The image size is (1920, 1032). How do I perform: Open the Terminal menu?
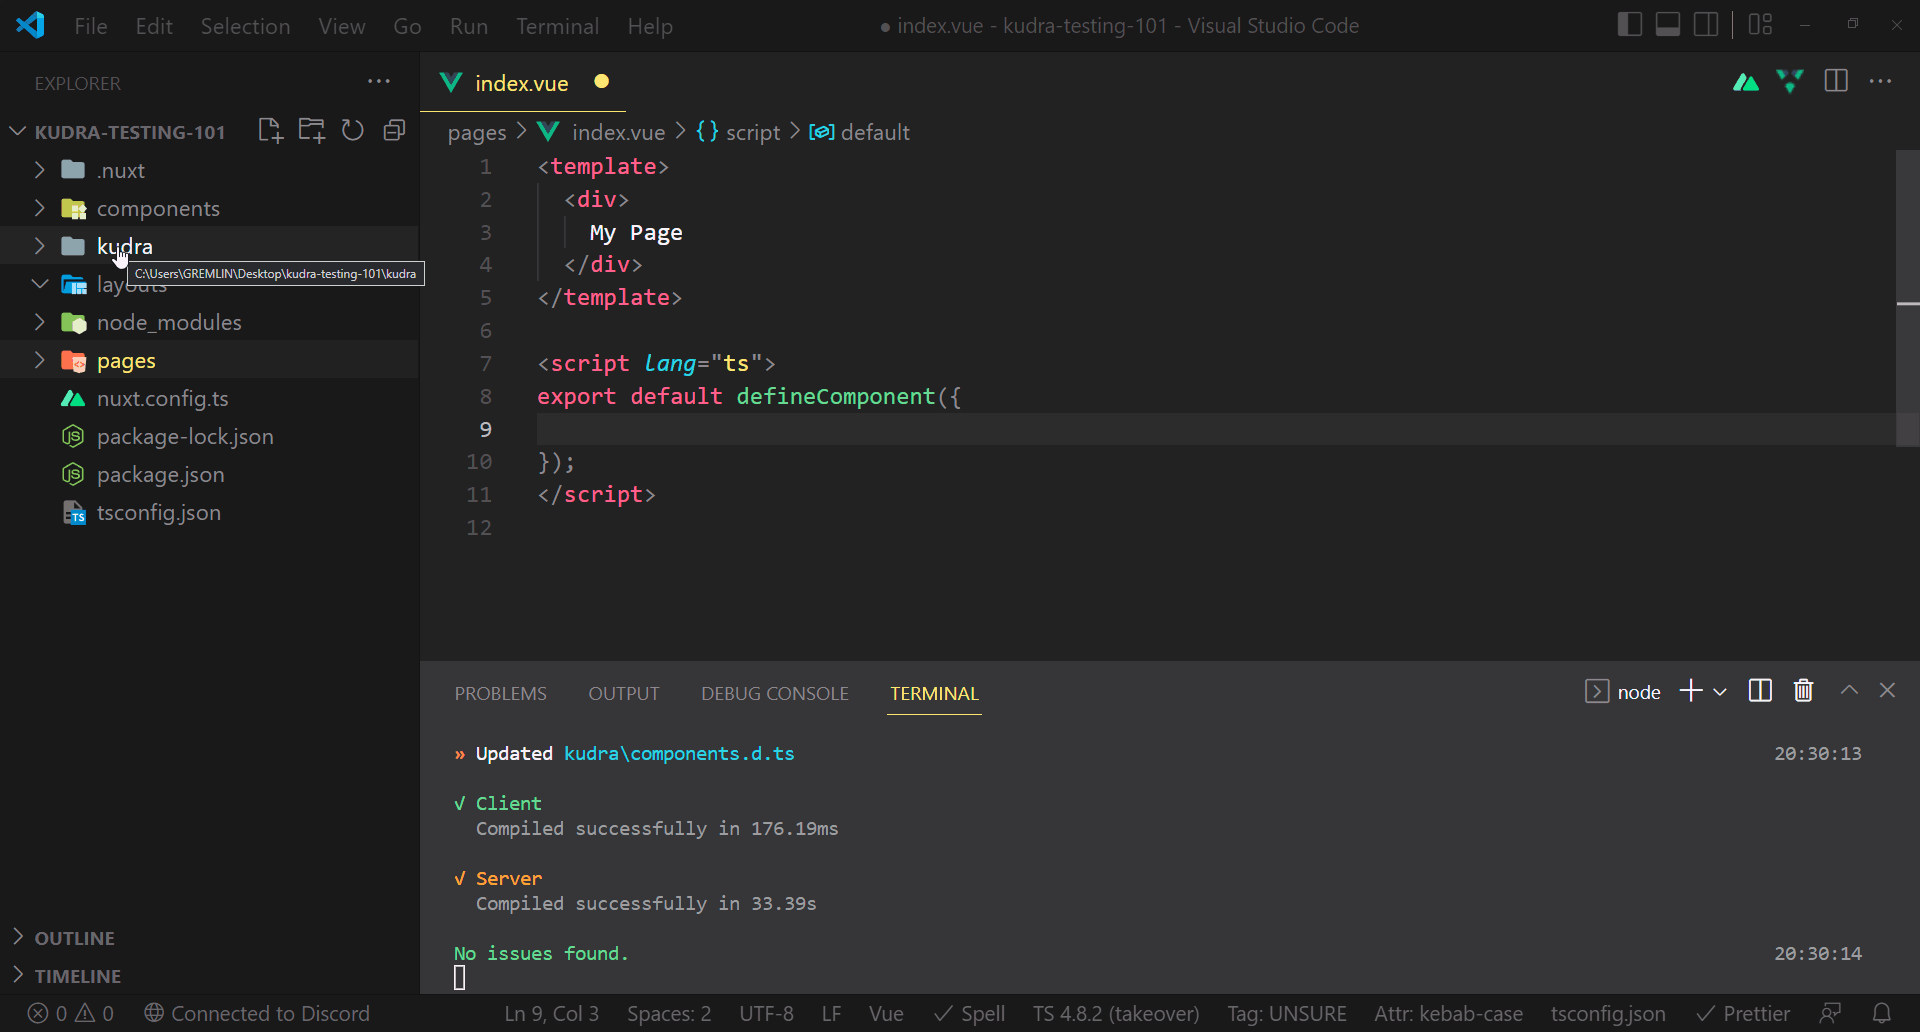pos(557,26)
